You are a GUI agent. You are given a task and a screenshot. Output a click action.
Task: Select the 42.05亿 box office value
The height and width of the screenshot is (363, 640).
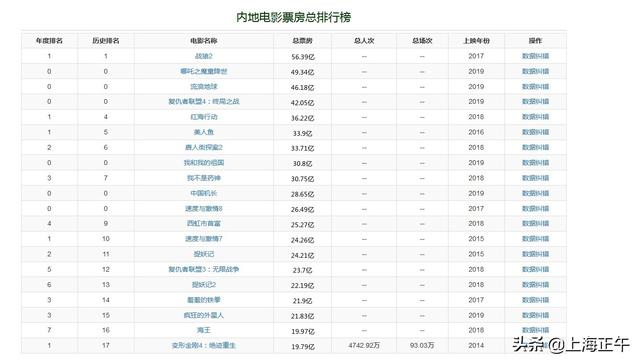point(302,102)
